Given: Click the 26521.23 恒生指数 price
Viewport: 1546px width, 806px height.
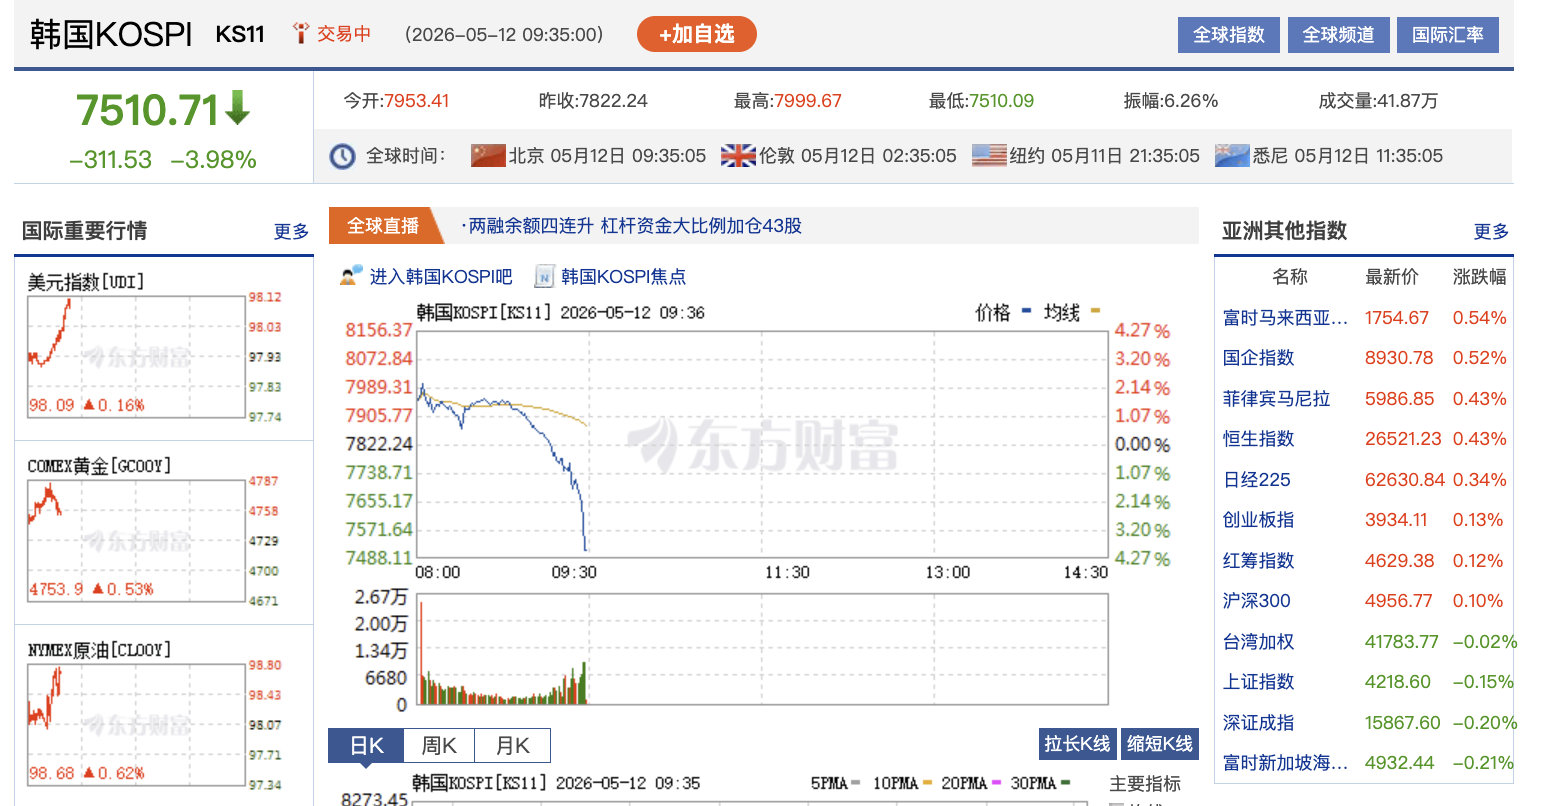Looking at the screenshot, I should coord(1405,439).
